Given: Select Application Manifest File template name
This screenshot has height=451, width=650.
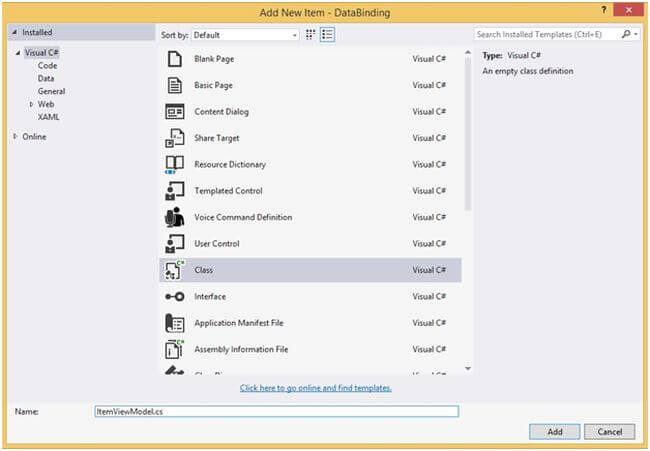Looking at the screenshot, I should click(239, 323).
